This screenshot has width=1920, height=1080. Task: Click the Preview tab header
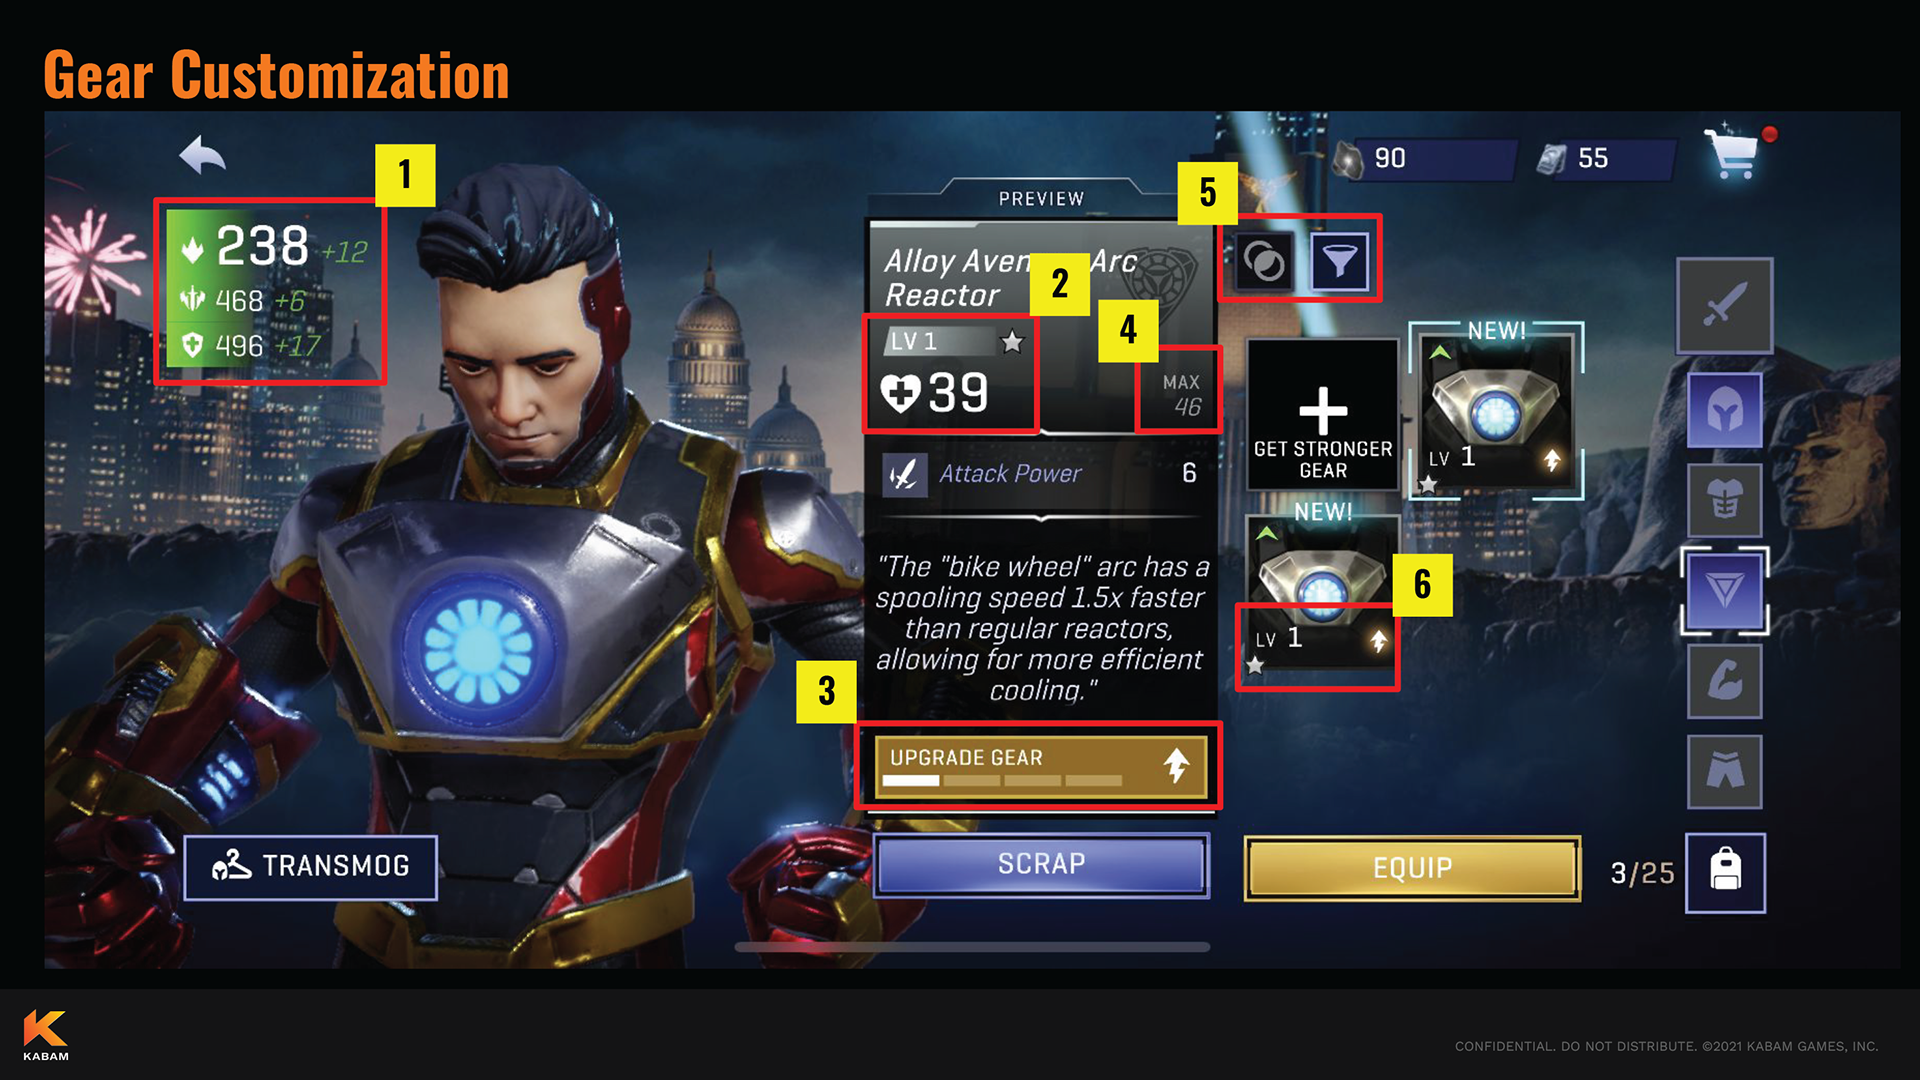point(1041,198)
